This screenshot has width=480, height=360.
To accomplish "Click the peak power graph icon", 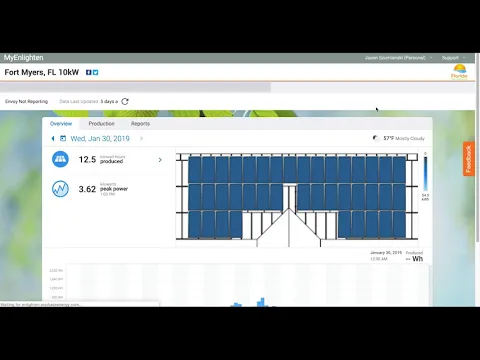I will coord(60,189).
